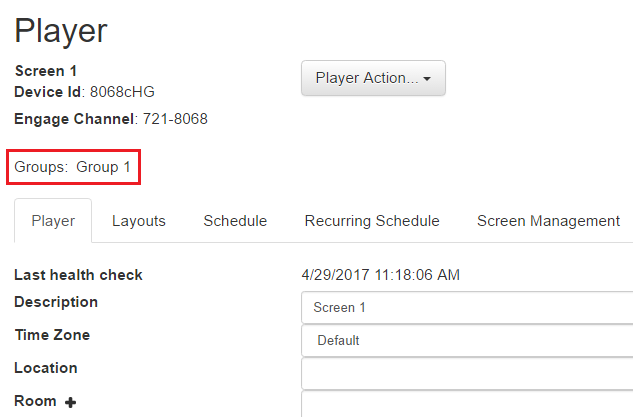Click the Player page title
The height and width of the screenshot is (417, 633).
[61, 31]
